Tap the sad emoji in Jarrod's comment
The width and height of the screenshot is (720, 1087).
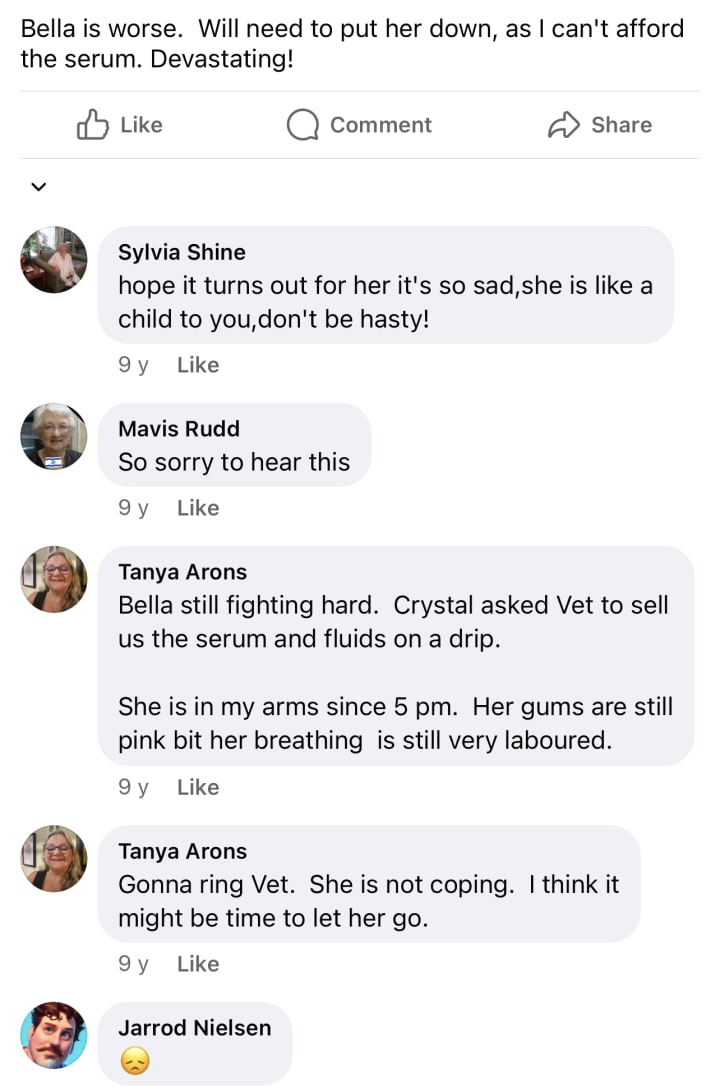pyautogui.click(x=134, y=1062)
